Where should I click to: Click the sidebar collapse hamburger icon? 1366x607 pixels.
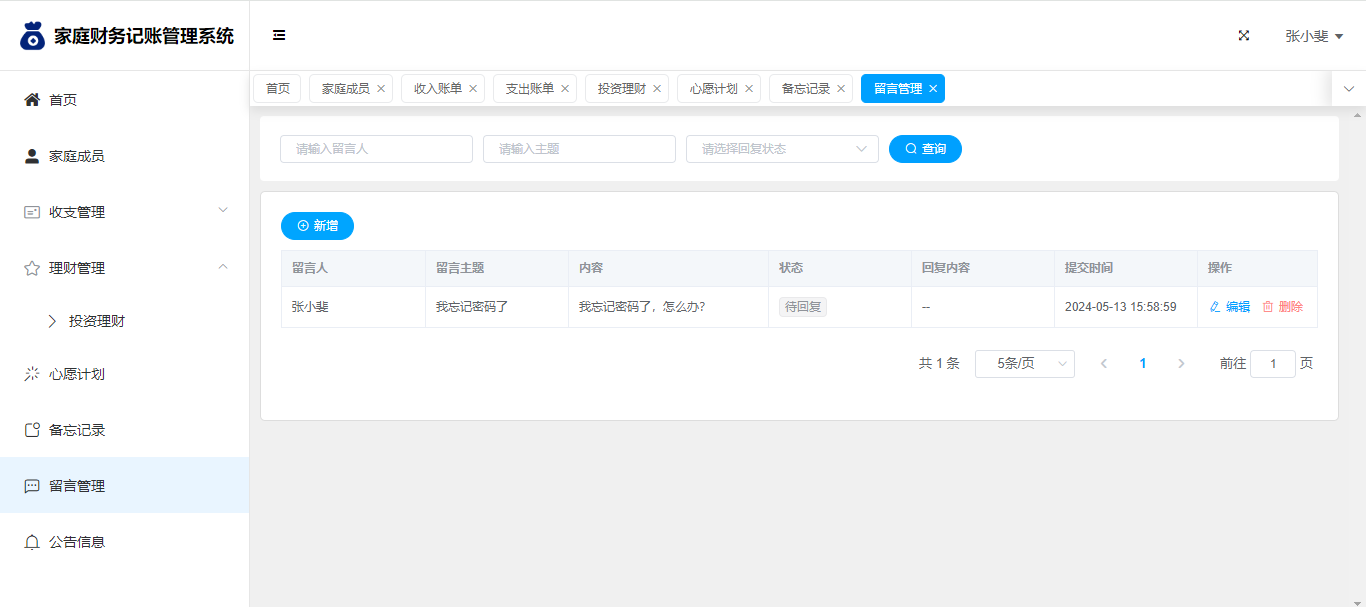coord(279,35)
